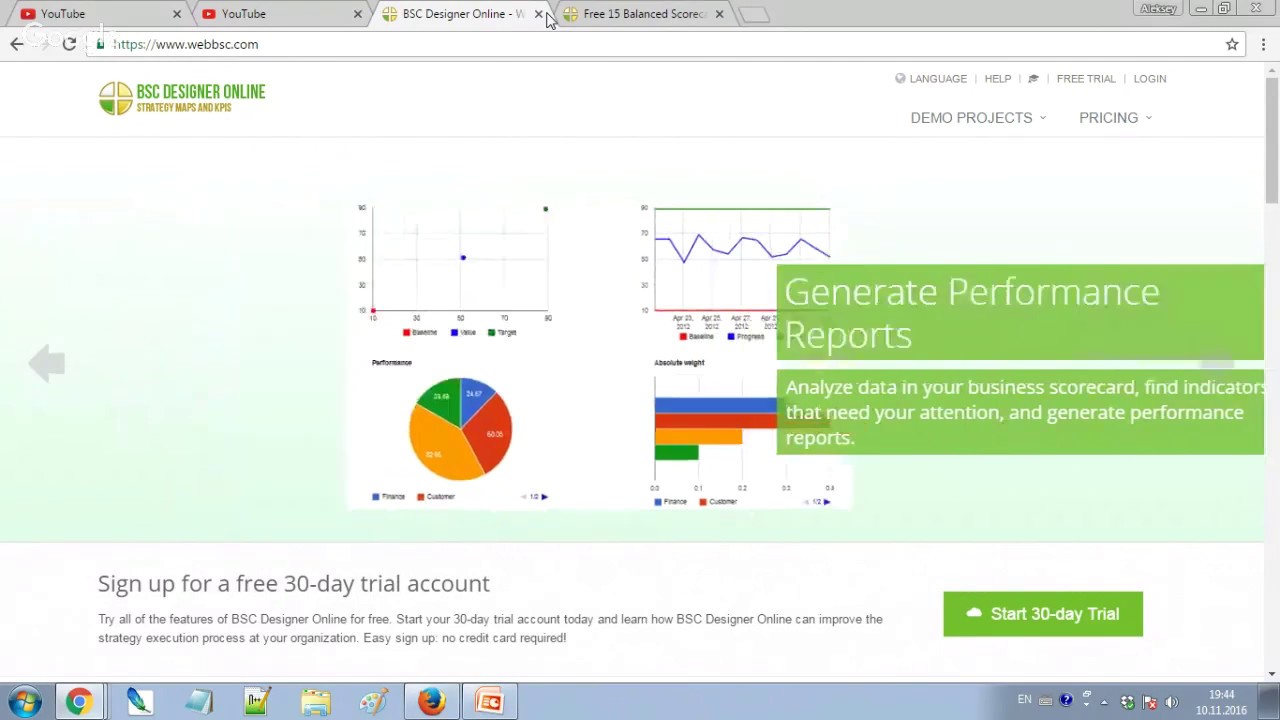
Task: Click the volume speaker tray icon
Action: point(1171,702)
